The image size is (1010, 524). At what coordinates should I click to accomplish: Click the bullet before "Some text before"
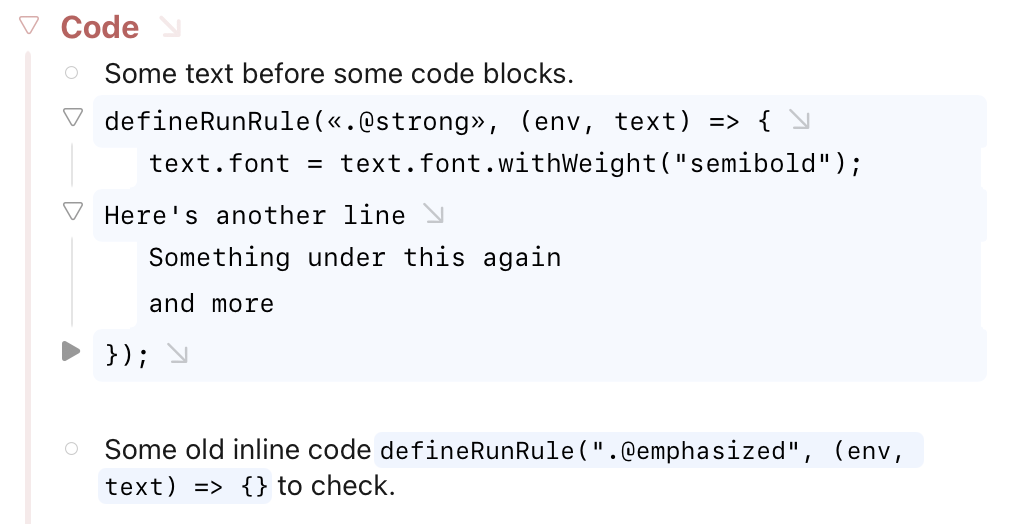tap(71, 72)
